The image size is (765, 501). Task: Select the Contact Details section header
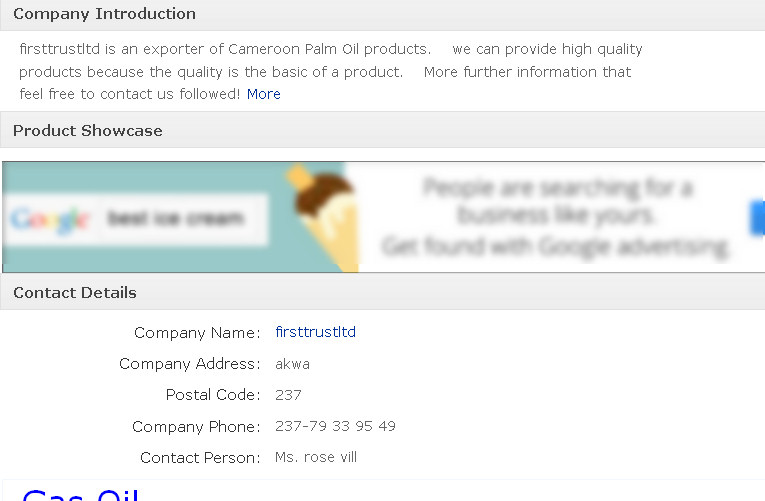tap(75, 293)
